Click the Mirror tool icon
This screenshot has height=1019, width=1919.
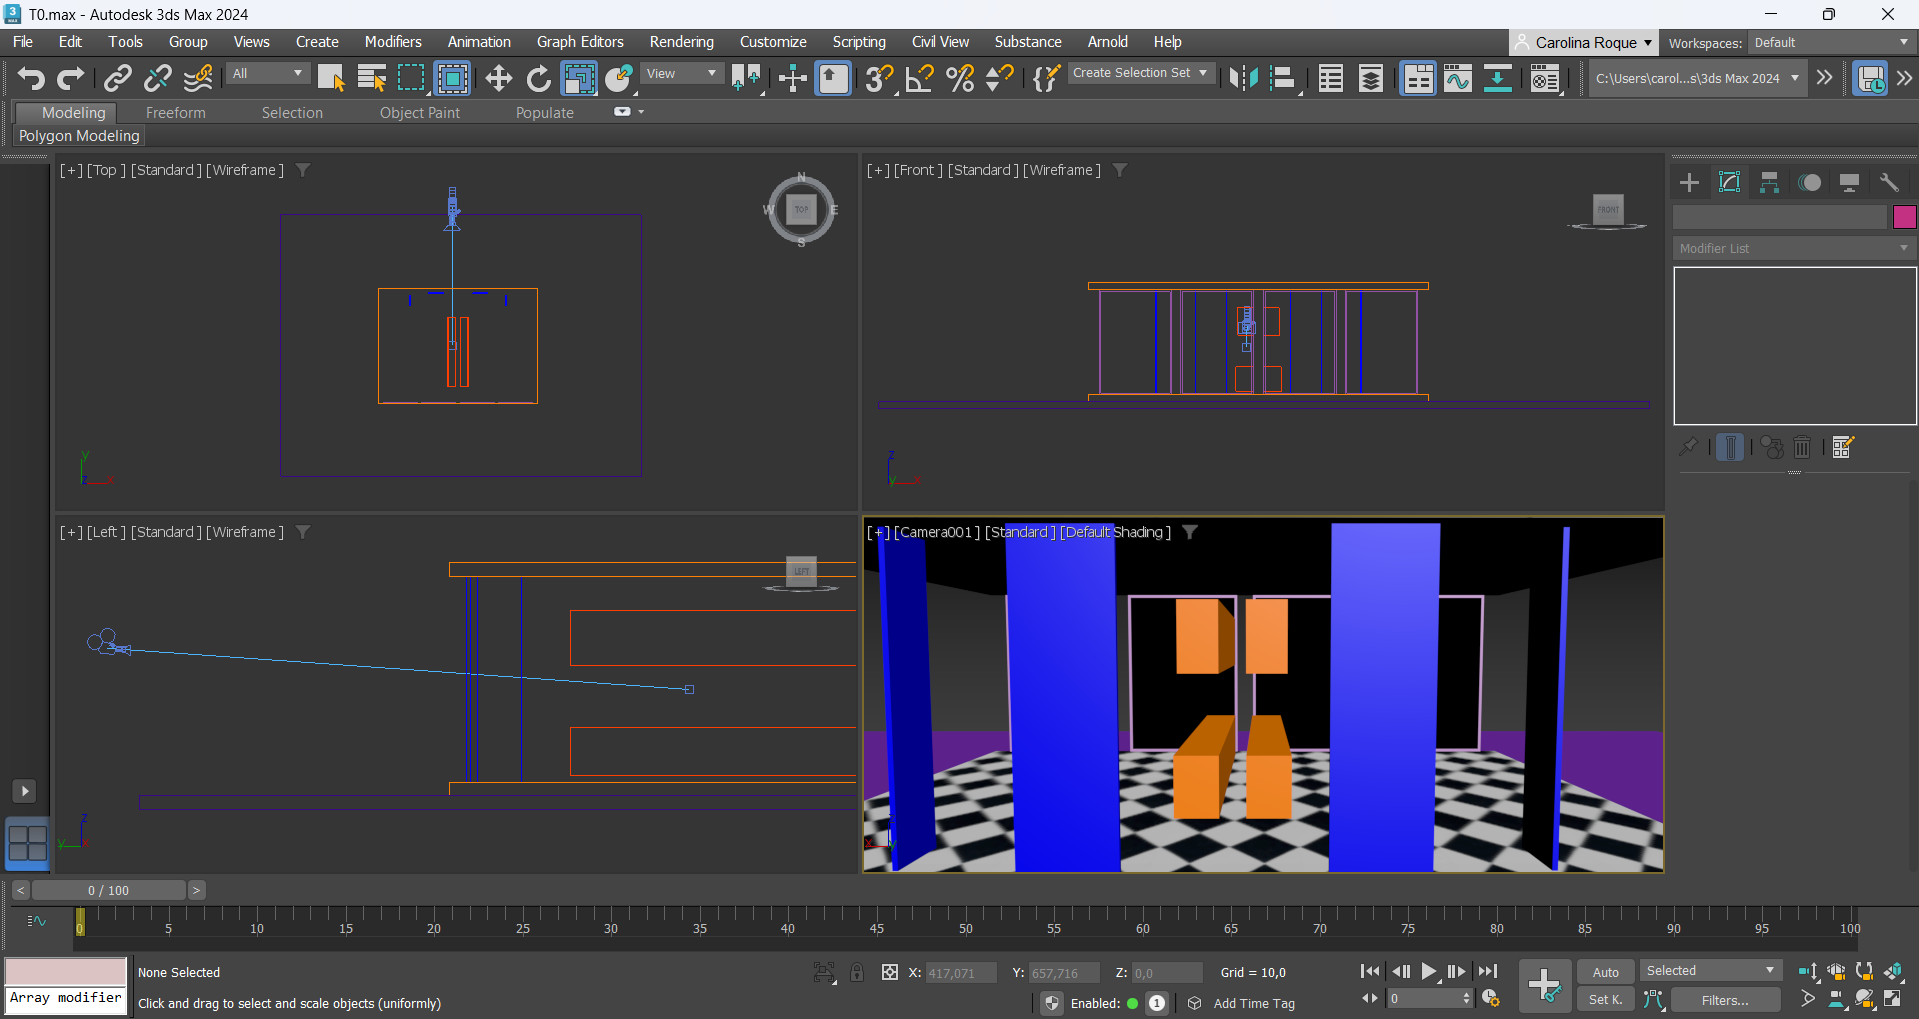[1243, 78]
